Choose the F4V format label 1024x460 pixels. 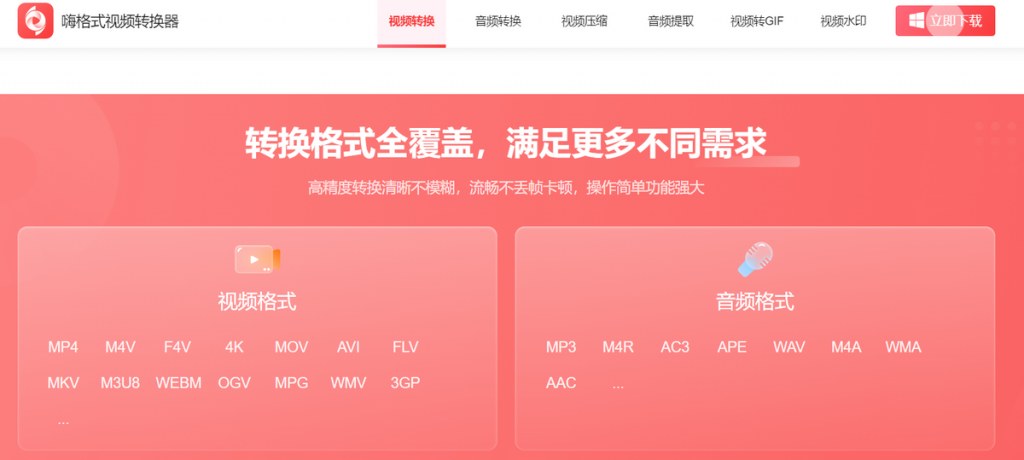pos(177,347)
